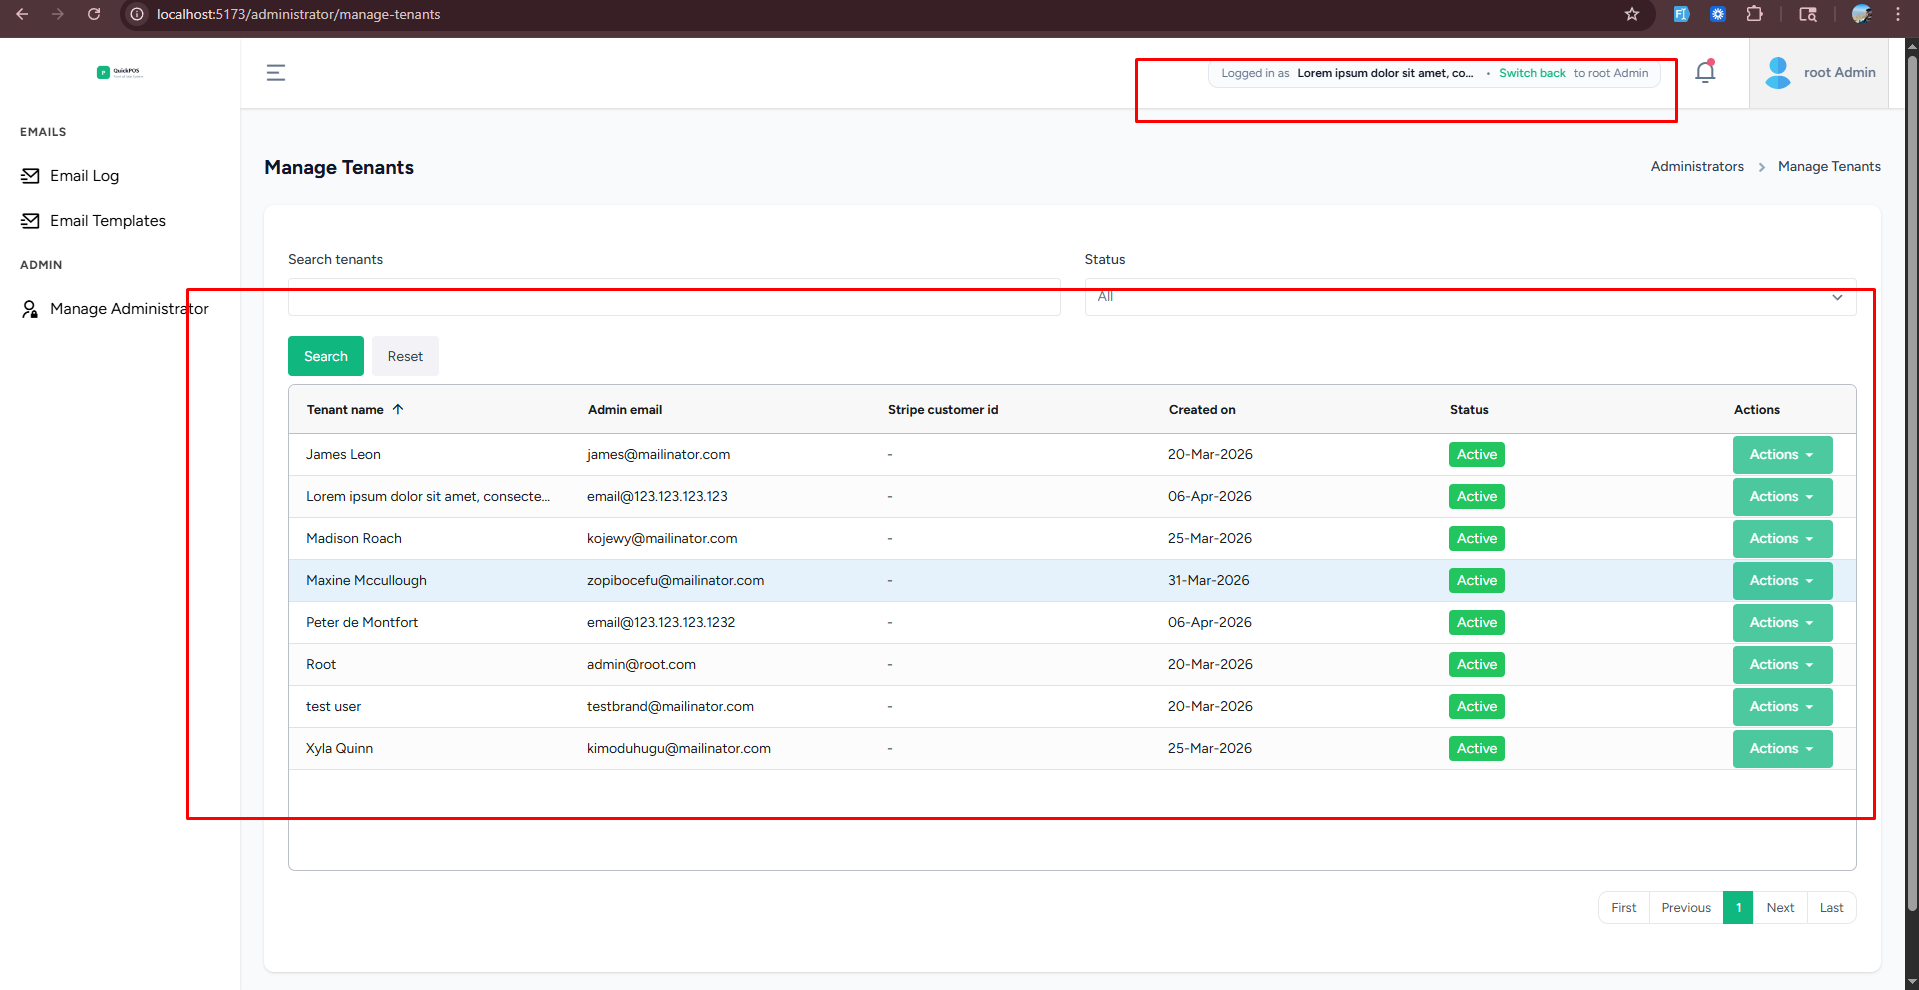The width and height of the screenshot is (1919, 990).
Task: Open Actions dropdown for James Leon
Action: point(1781,455)
